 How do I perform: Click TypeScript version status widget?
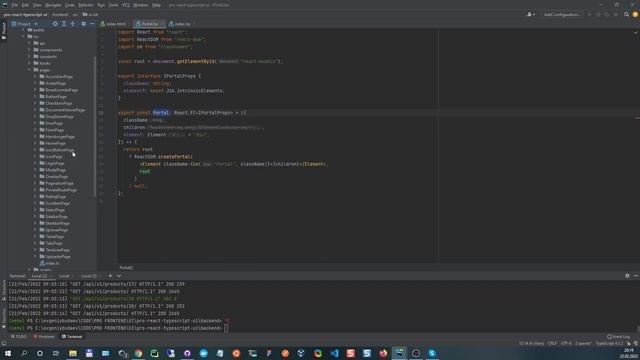tap(609, 343)
